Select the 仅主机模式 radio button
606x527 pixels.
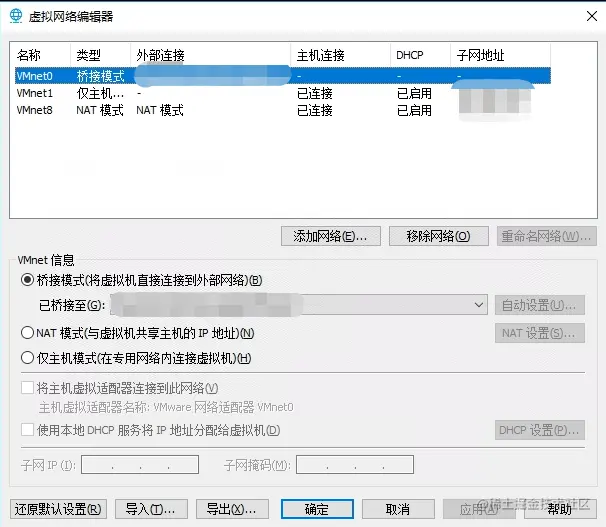coord(27,358)
